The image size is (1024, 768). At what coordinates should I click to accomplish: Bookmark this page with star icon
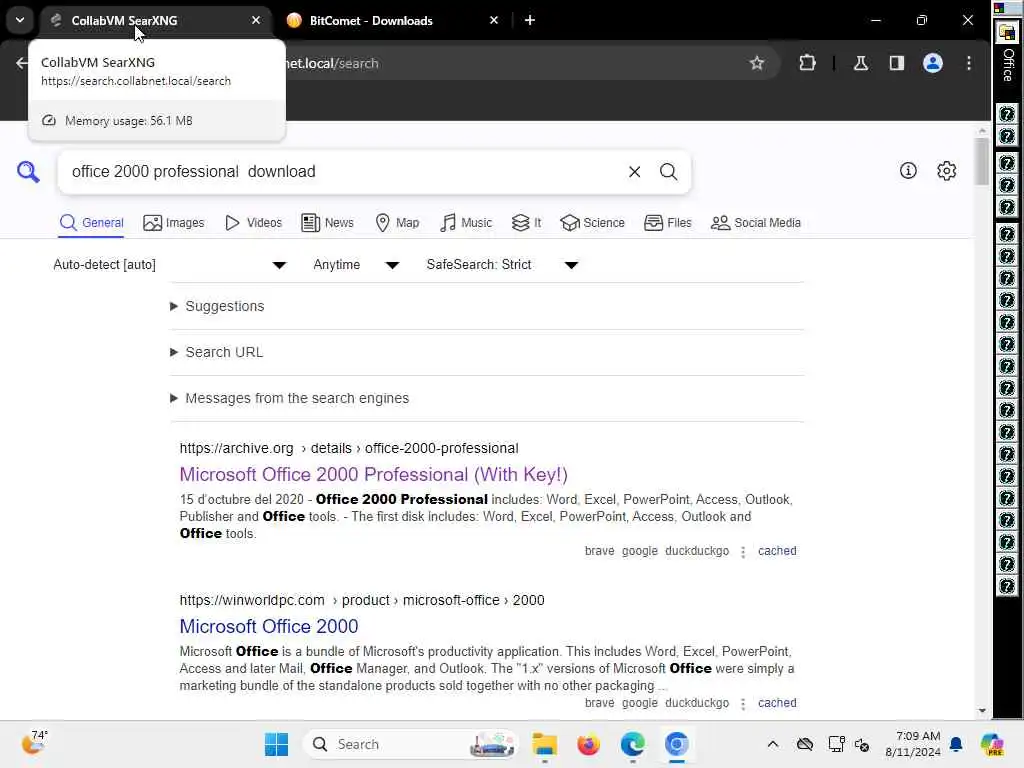click(x=756, y=63)
